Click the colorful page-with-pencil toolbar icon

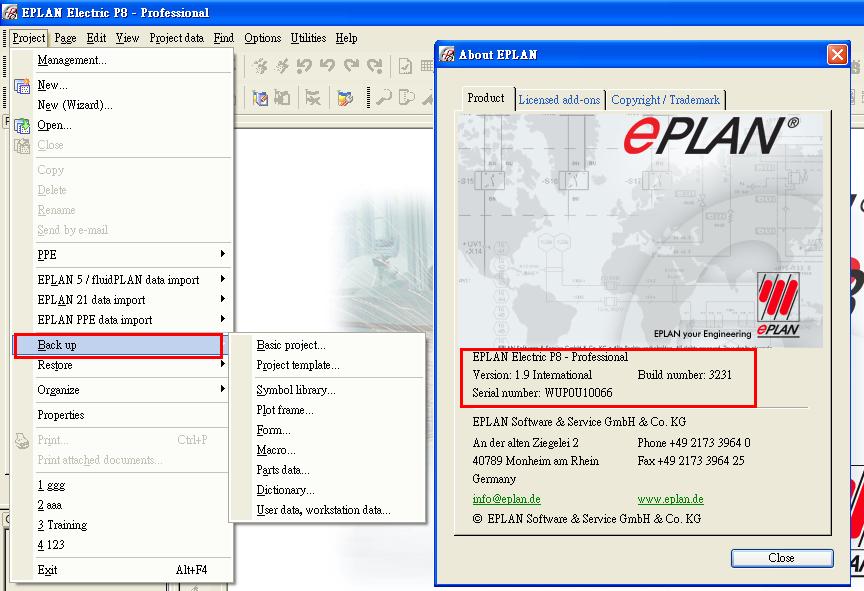(260, 98)
